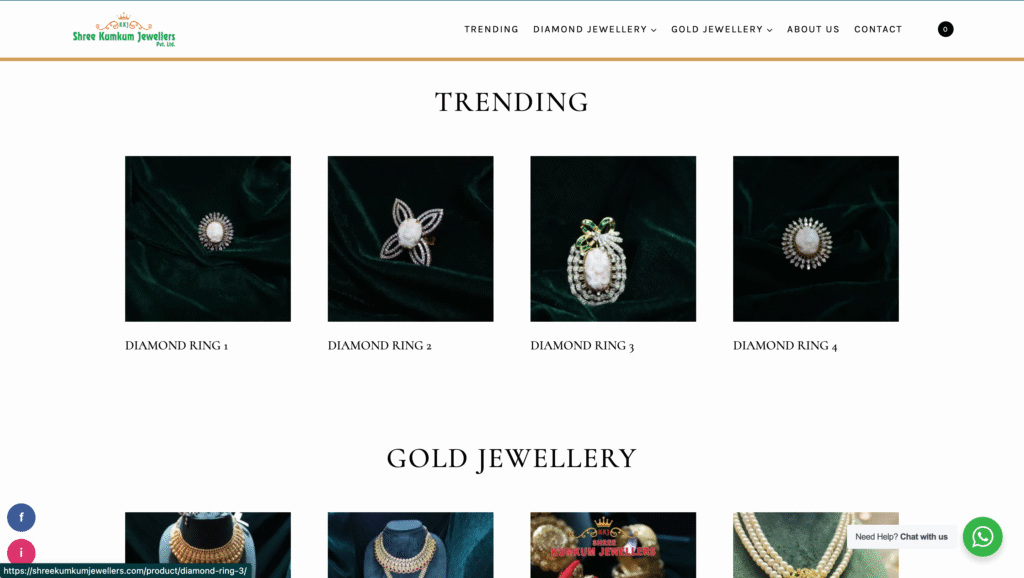This screenshot has height=578, width=1024.
Task: Select the Diamond Ring 4 product image
Action: 816,238
